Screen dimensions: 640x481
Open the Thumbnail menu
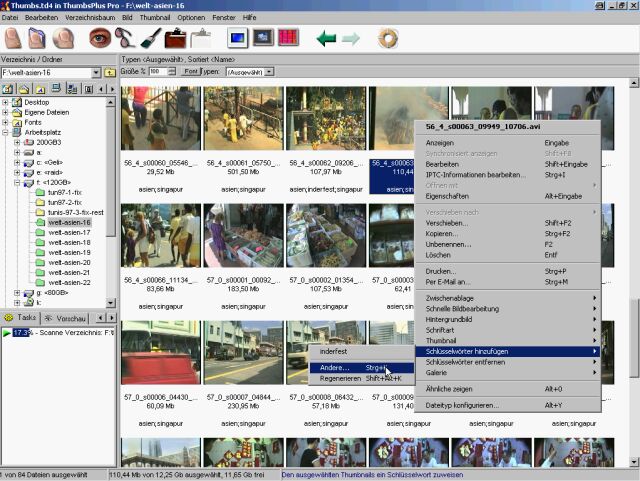click(x=155, y=18)
